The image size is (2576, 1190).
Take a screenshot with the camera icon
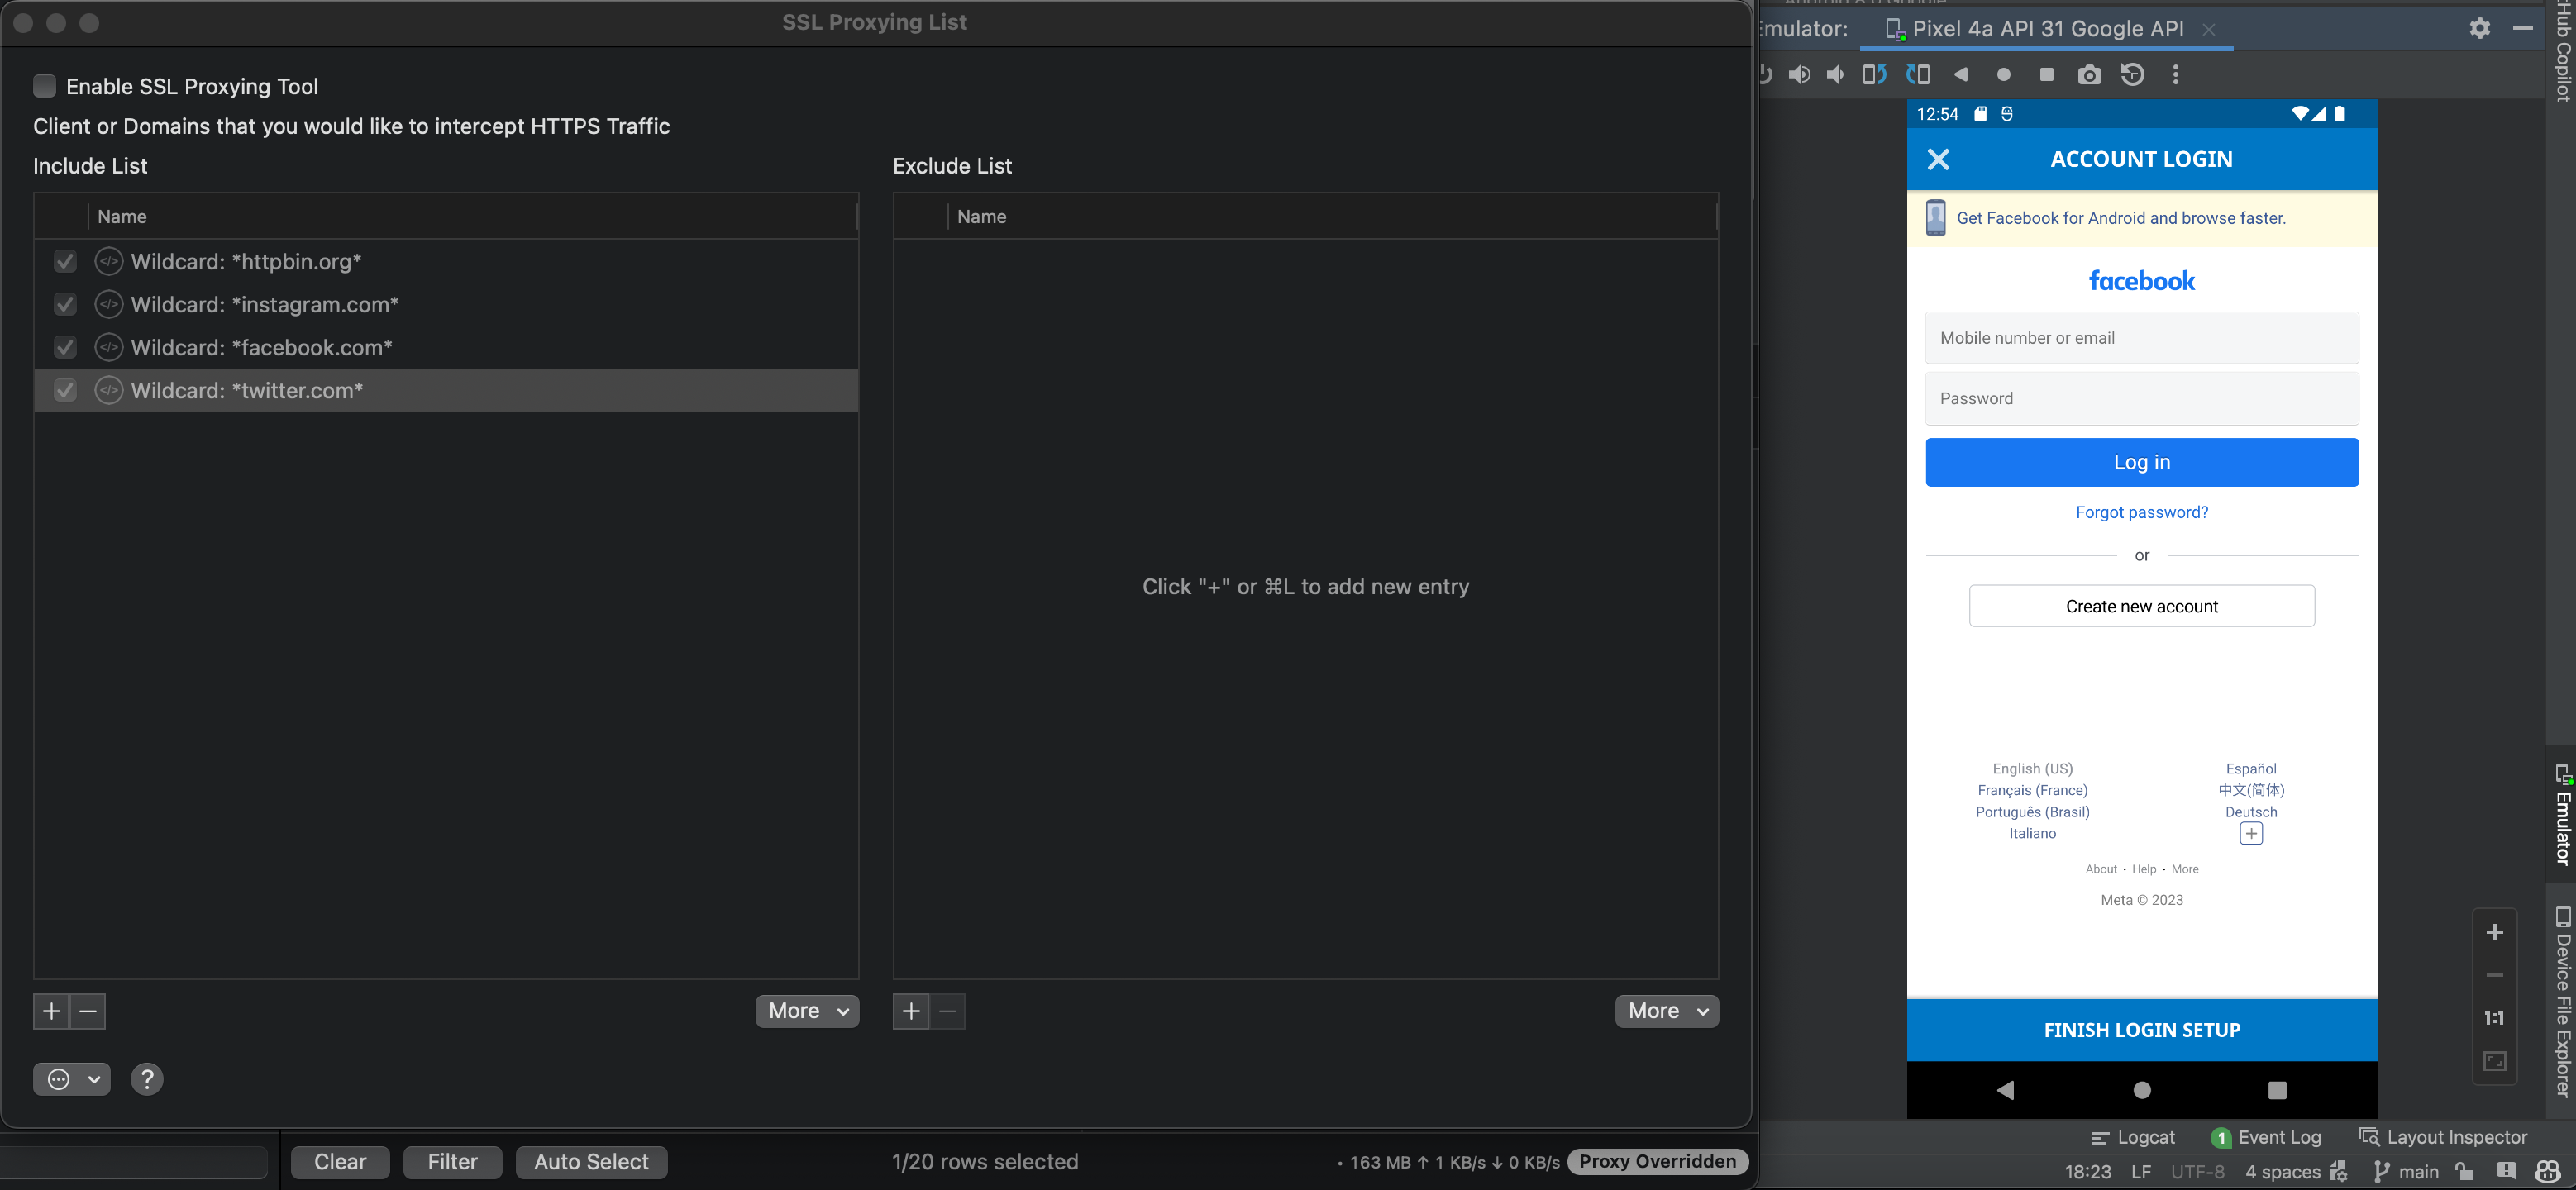coord(2089,74)
